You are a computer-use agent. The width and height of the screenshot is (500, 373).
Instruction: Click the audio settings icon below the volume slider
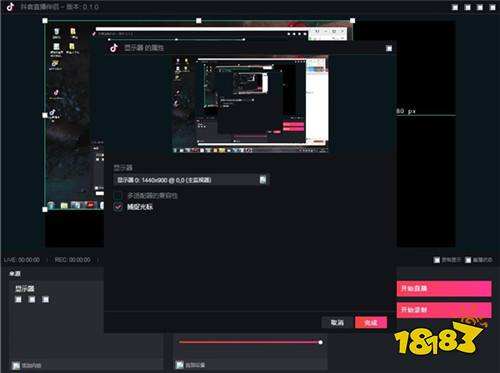180,365
